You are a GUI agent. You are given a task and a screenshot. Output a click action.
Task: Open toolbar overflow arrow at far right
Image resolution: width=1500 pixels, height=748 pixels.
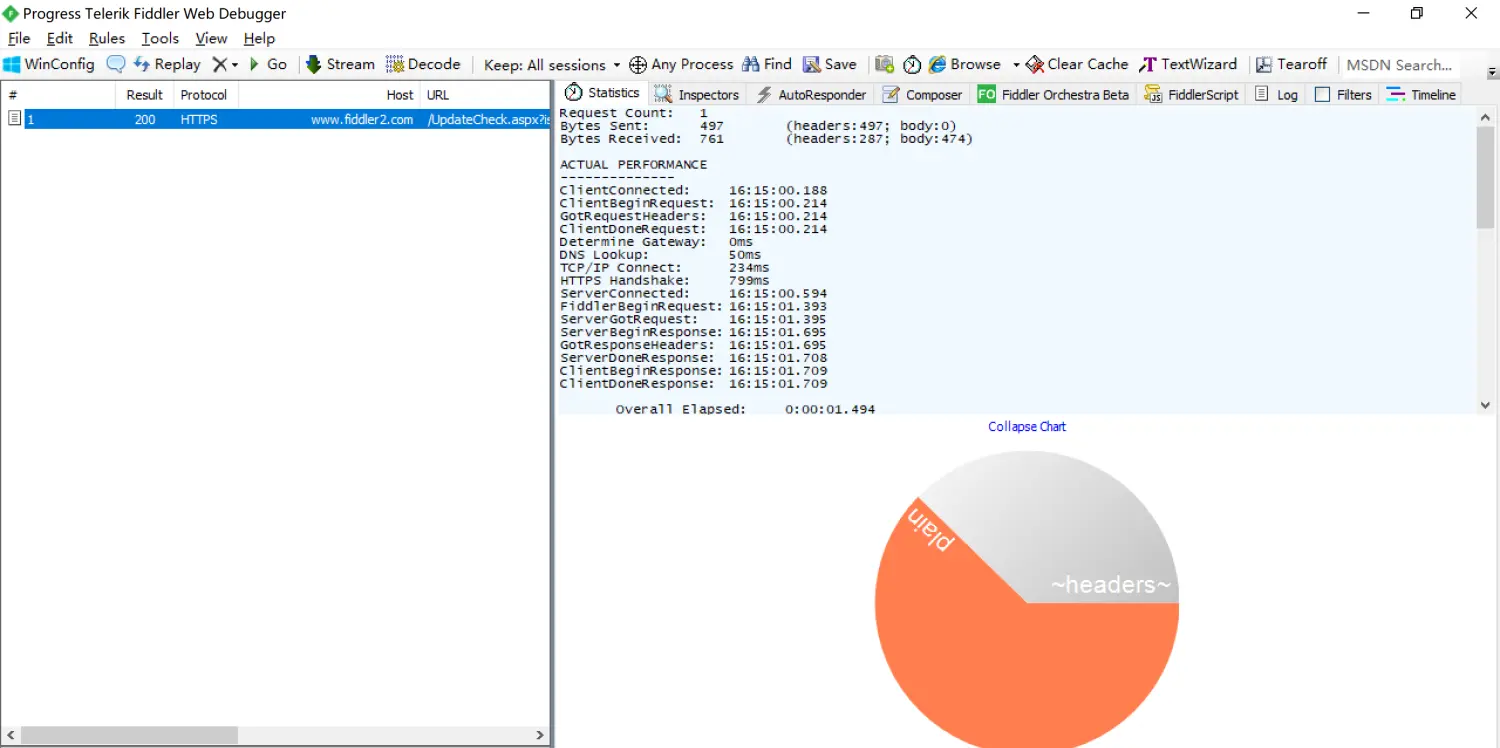(1492, 72)
